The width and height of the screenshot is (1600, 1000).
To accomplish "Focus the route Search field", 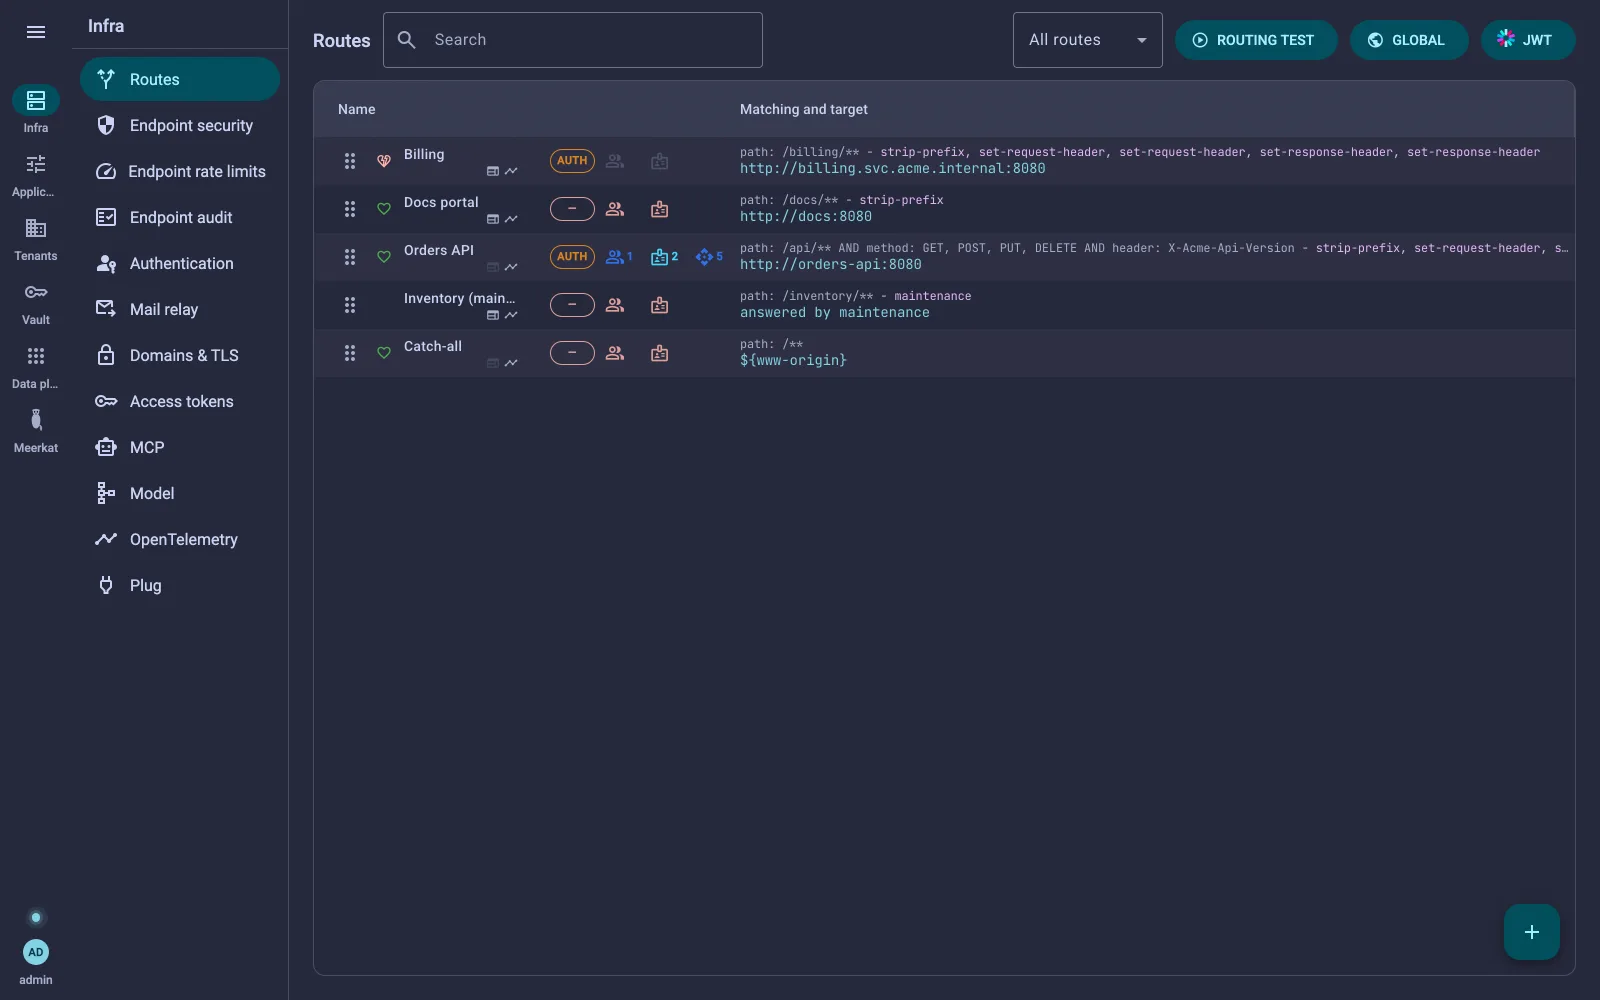I will 573,40.
